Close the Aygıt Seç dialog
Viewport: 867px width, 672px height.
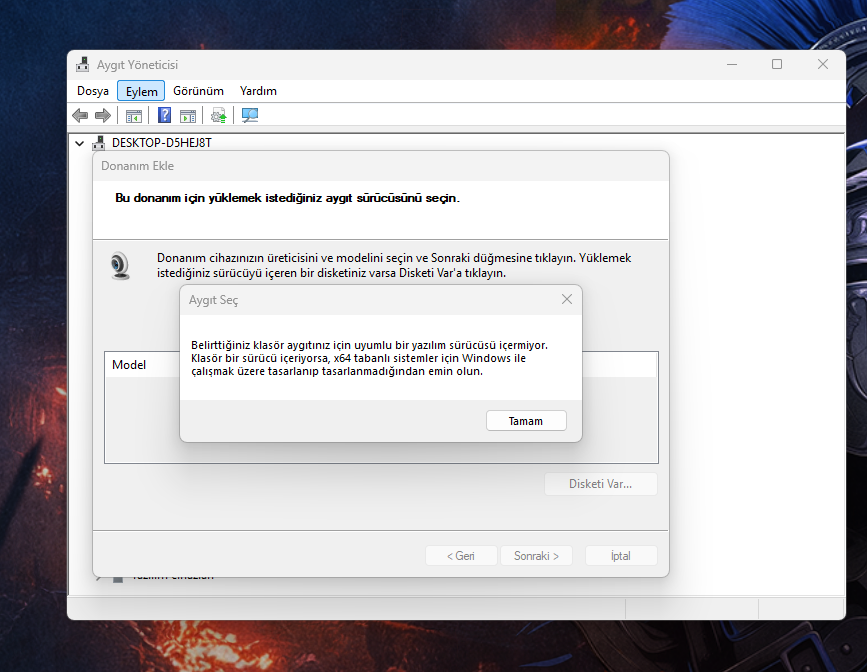(x=567, y=299)
